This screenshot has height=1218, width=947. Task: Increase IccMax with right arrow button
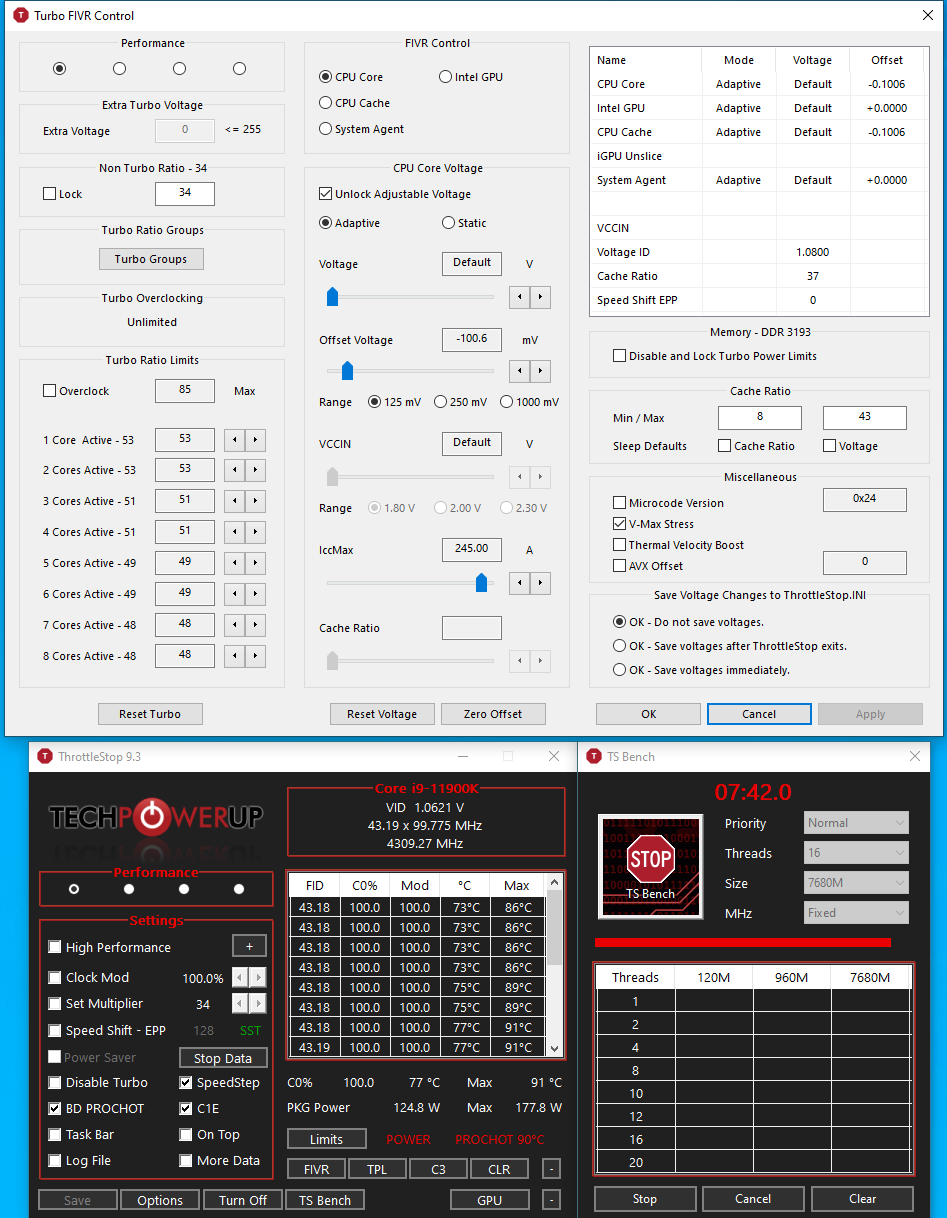[x=540, y=582]
